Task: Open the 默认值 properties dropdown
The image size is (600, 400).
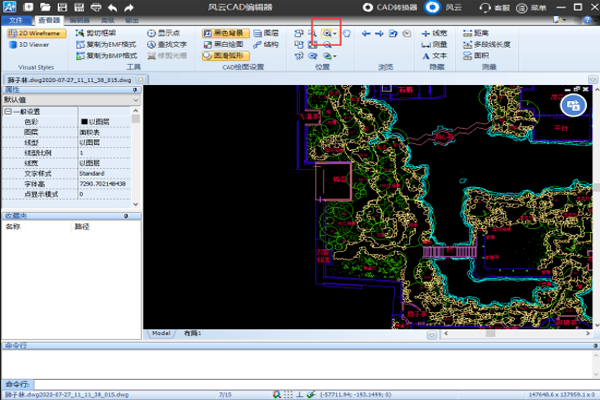Action: coord(134,100)
